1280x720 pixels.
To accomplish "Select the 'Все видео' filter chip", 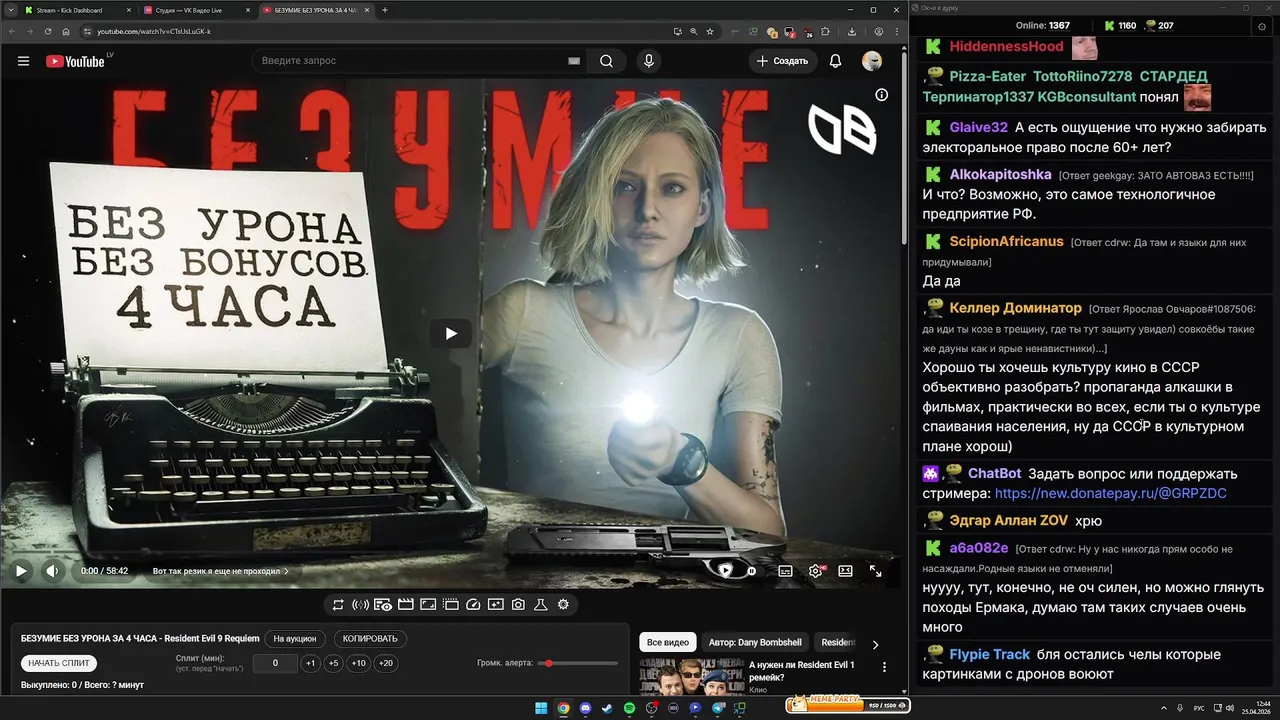I will (x=668, y=642).
